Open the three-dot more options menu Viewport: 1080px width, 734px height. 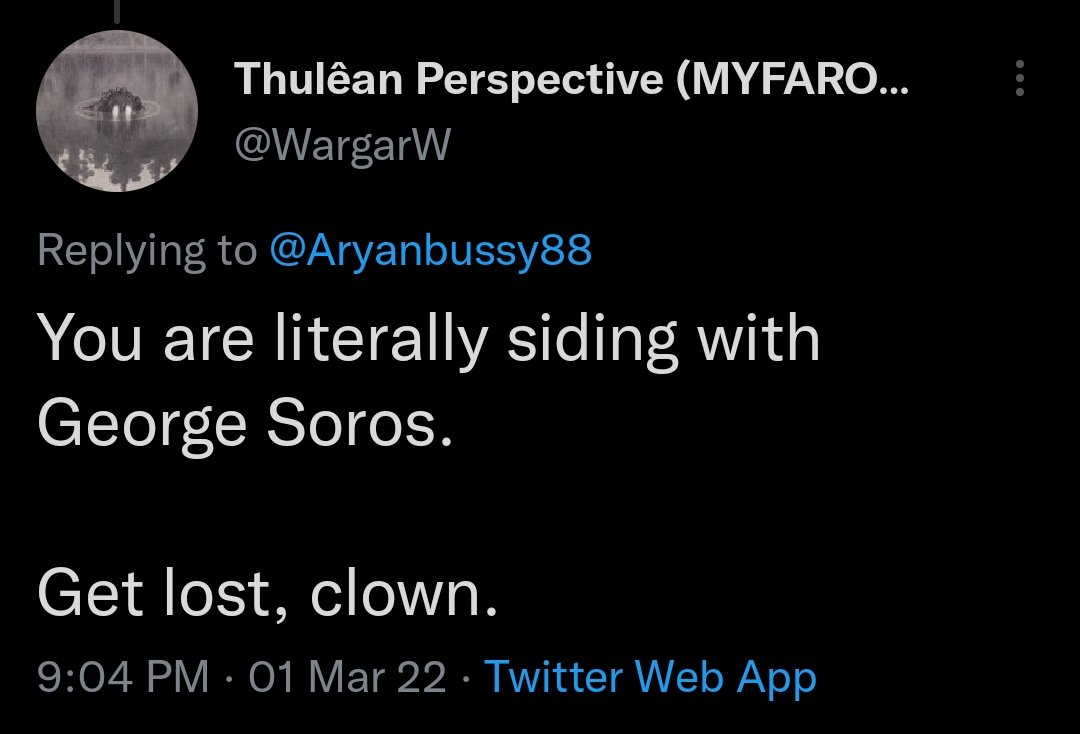pyautogui.click(x=1020, y=78)
